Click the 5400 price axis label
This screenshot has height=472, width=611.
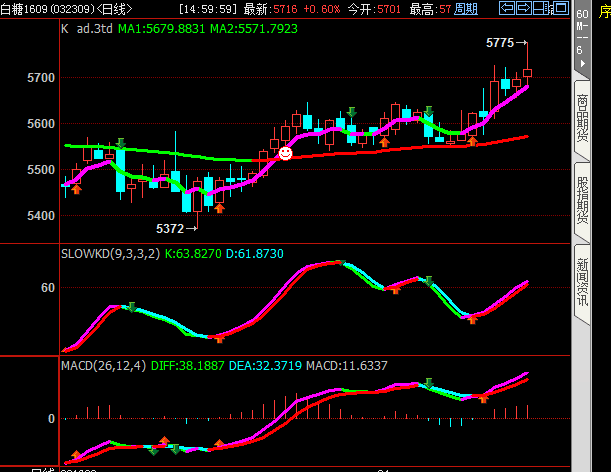(41, 216)
